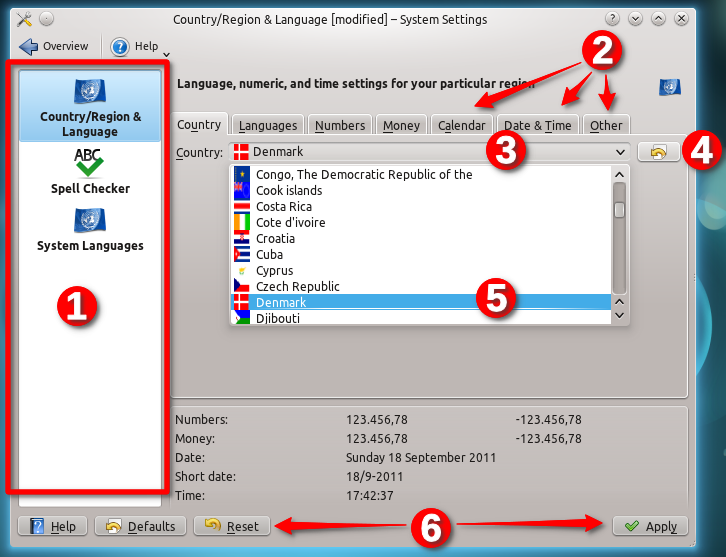The image size is (726, 557).
Task: Switch to the Languages tab
Action: click(268, 125)
